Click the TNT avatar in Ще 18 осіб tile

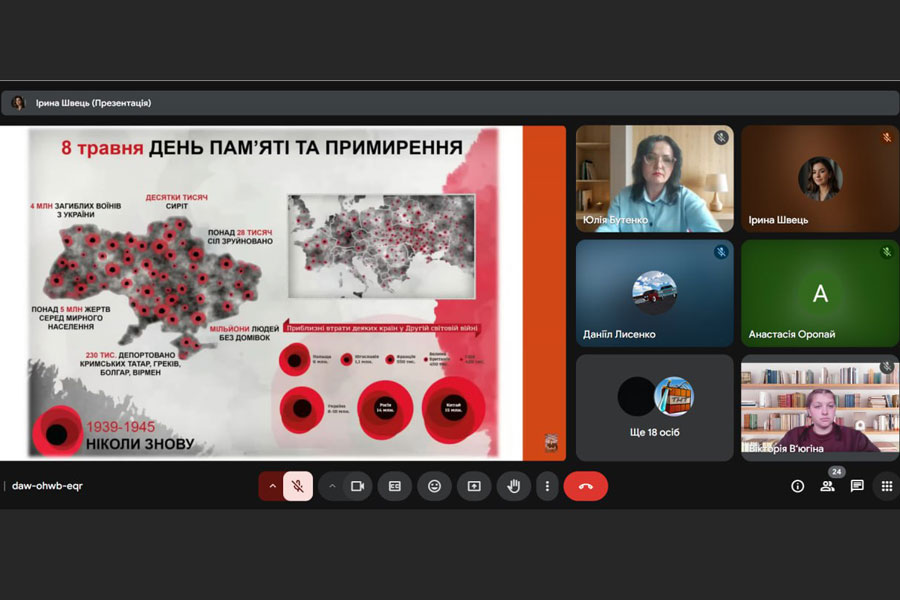coord(674,396)
